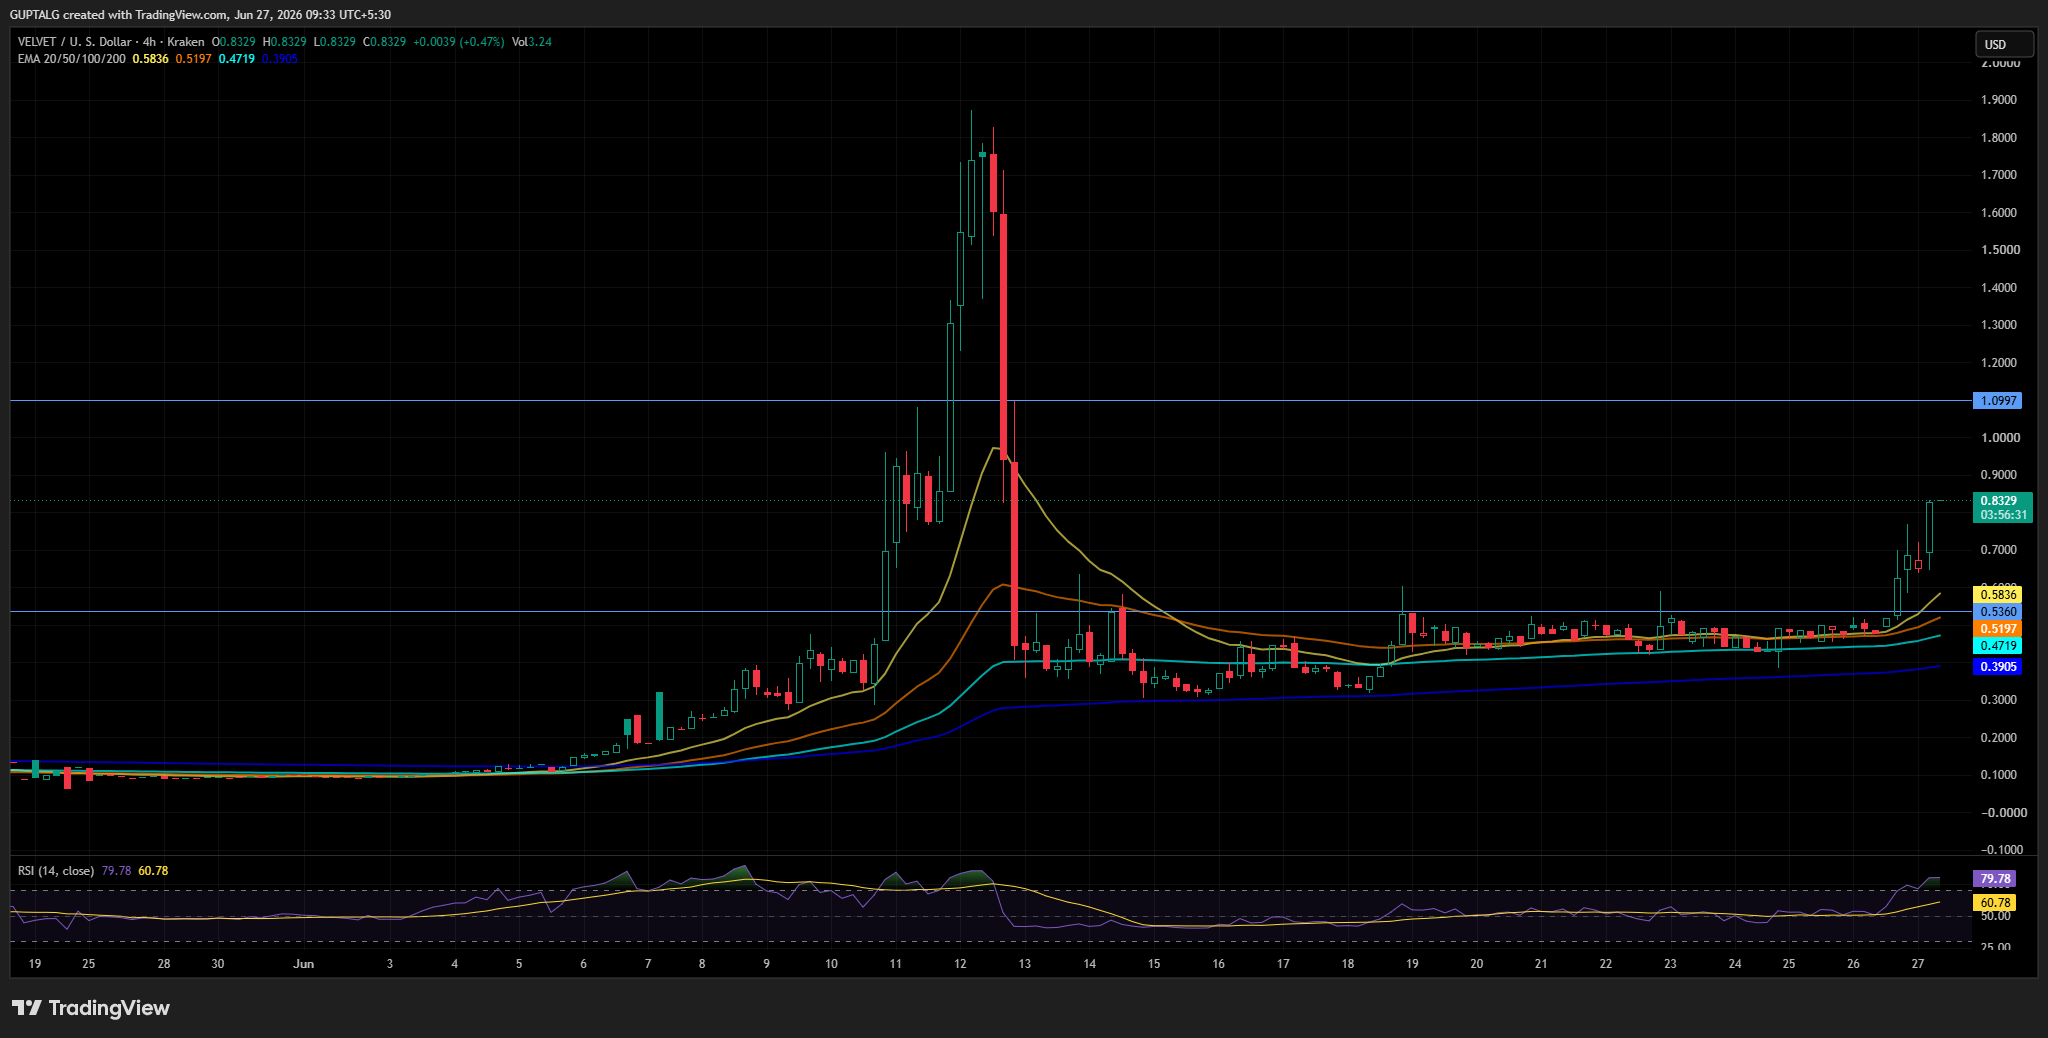The height and width of the screenshot is (1038, 2048).
Task: Click the 27 date label on time axis
Action: pos(1918,964)
